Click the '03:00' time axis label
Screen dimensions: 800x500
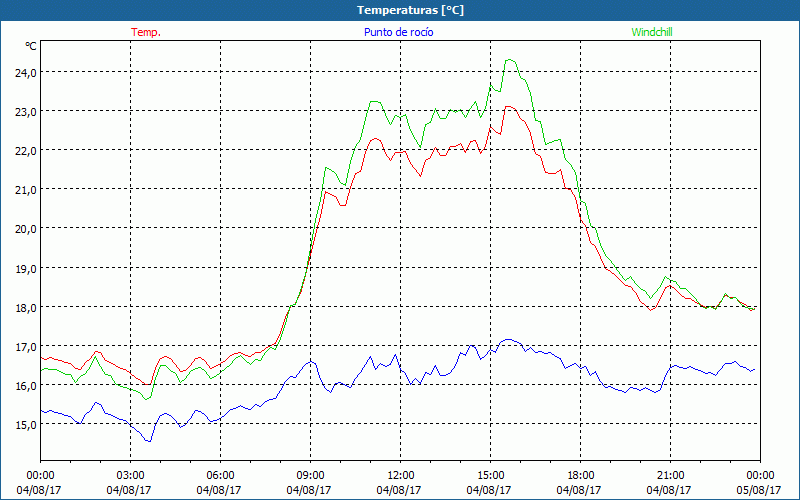click(x=130, y=476)
